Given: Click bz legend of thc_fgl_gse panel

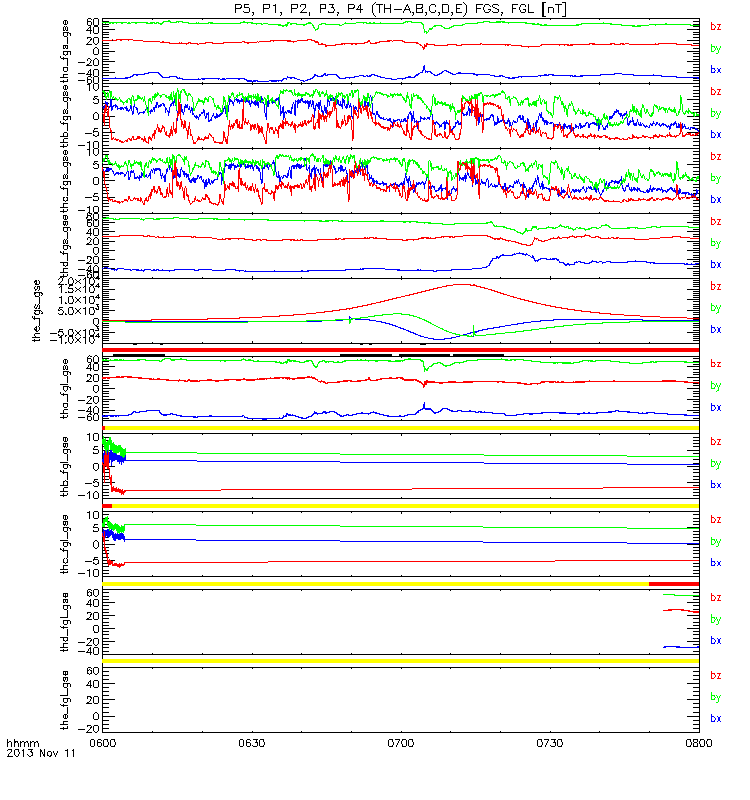Looking at the screenshot, I should [715, 519].
